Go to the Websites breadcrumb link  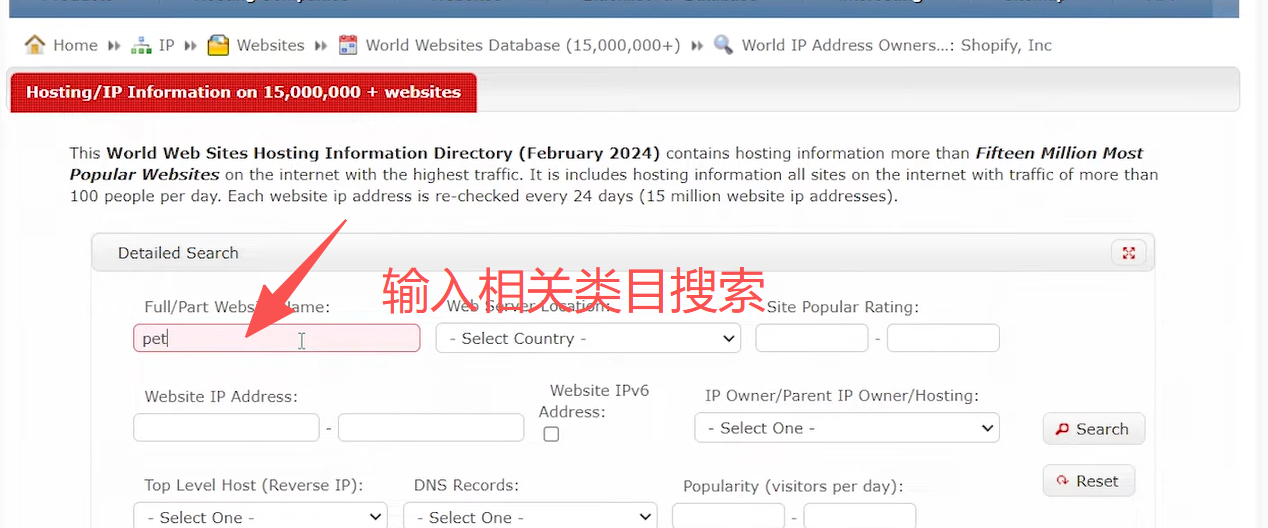click(x=270, y=45)
